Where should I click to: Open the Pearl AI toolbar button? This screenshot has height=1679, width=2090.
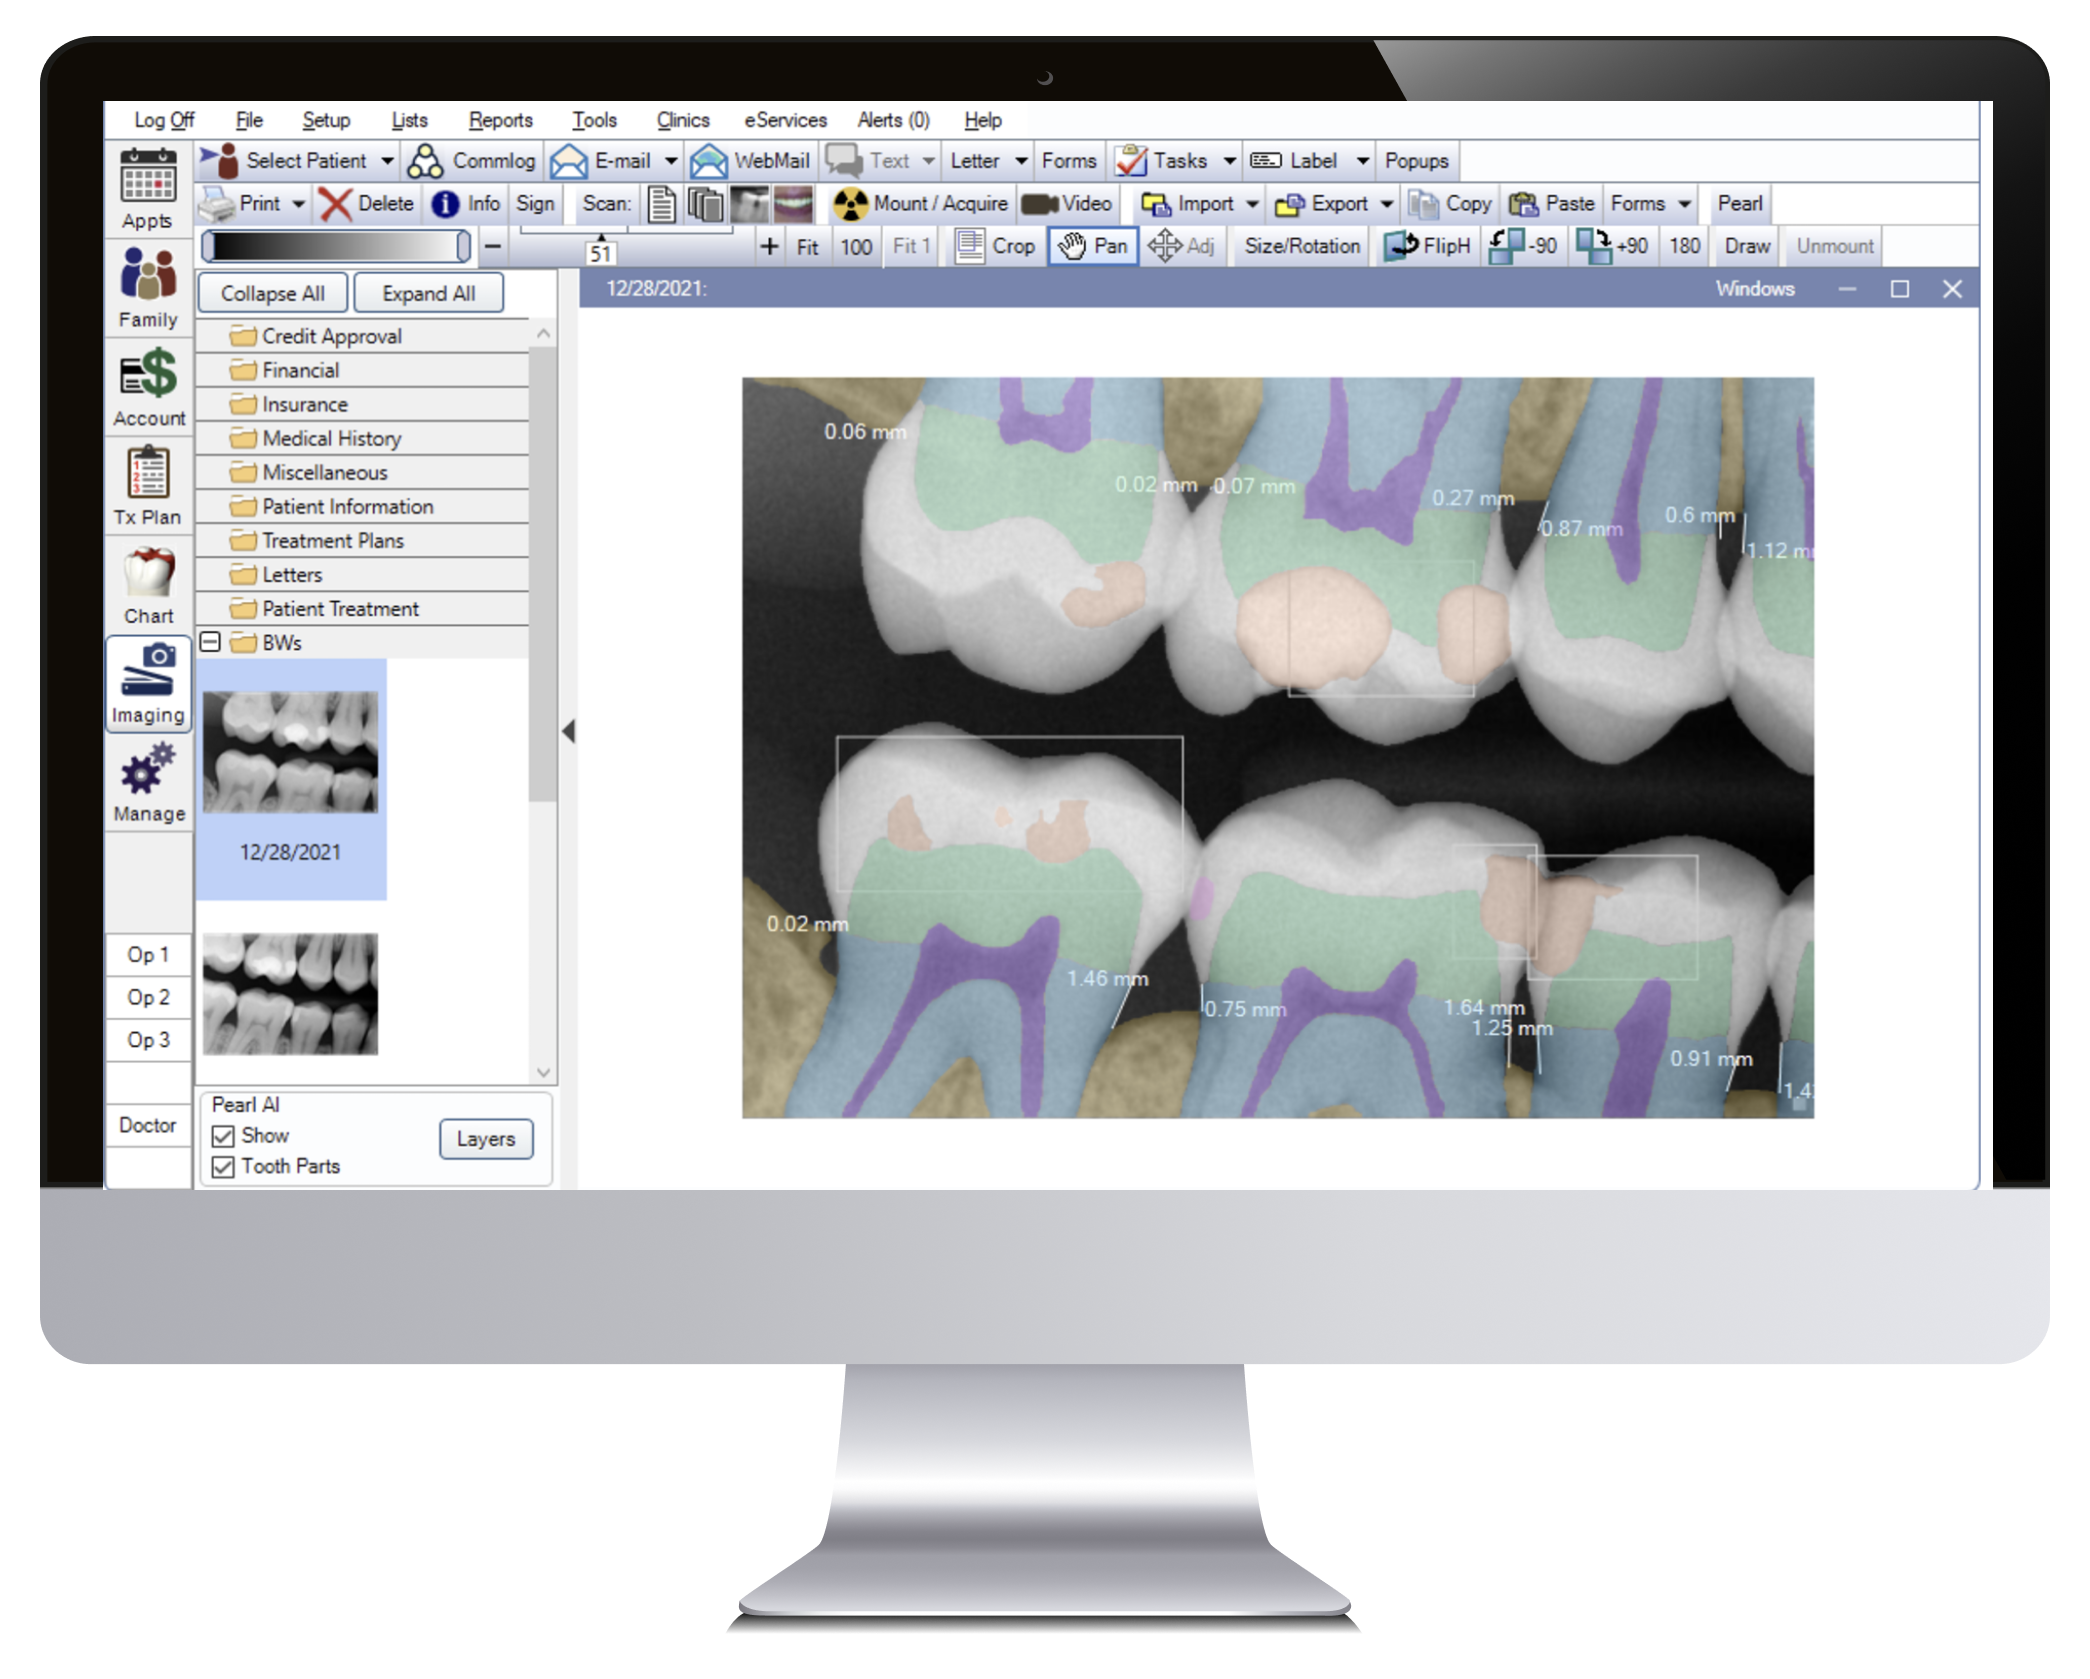(1740, 203)
